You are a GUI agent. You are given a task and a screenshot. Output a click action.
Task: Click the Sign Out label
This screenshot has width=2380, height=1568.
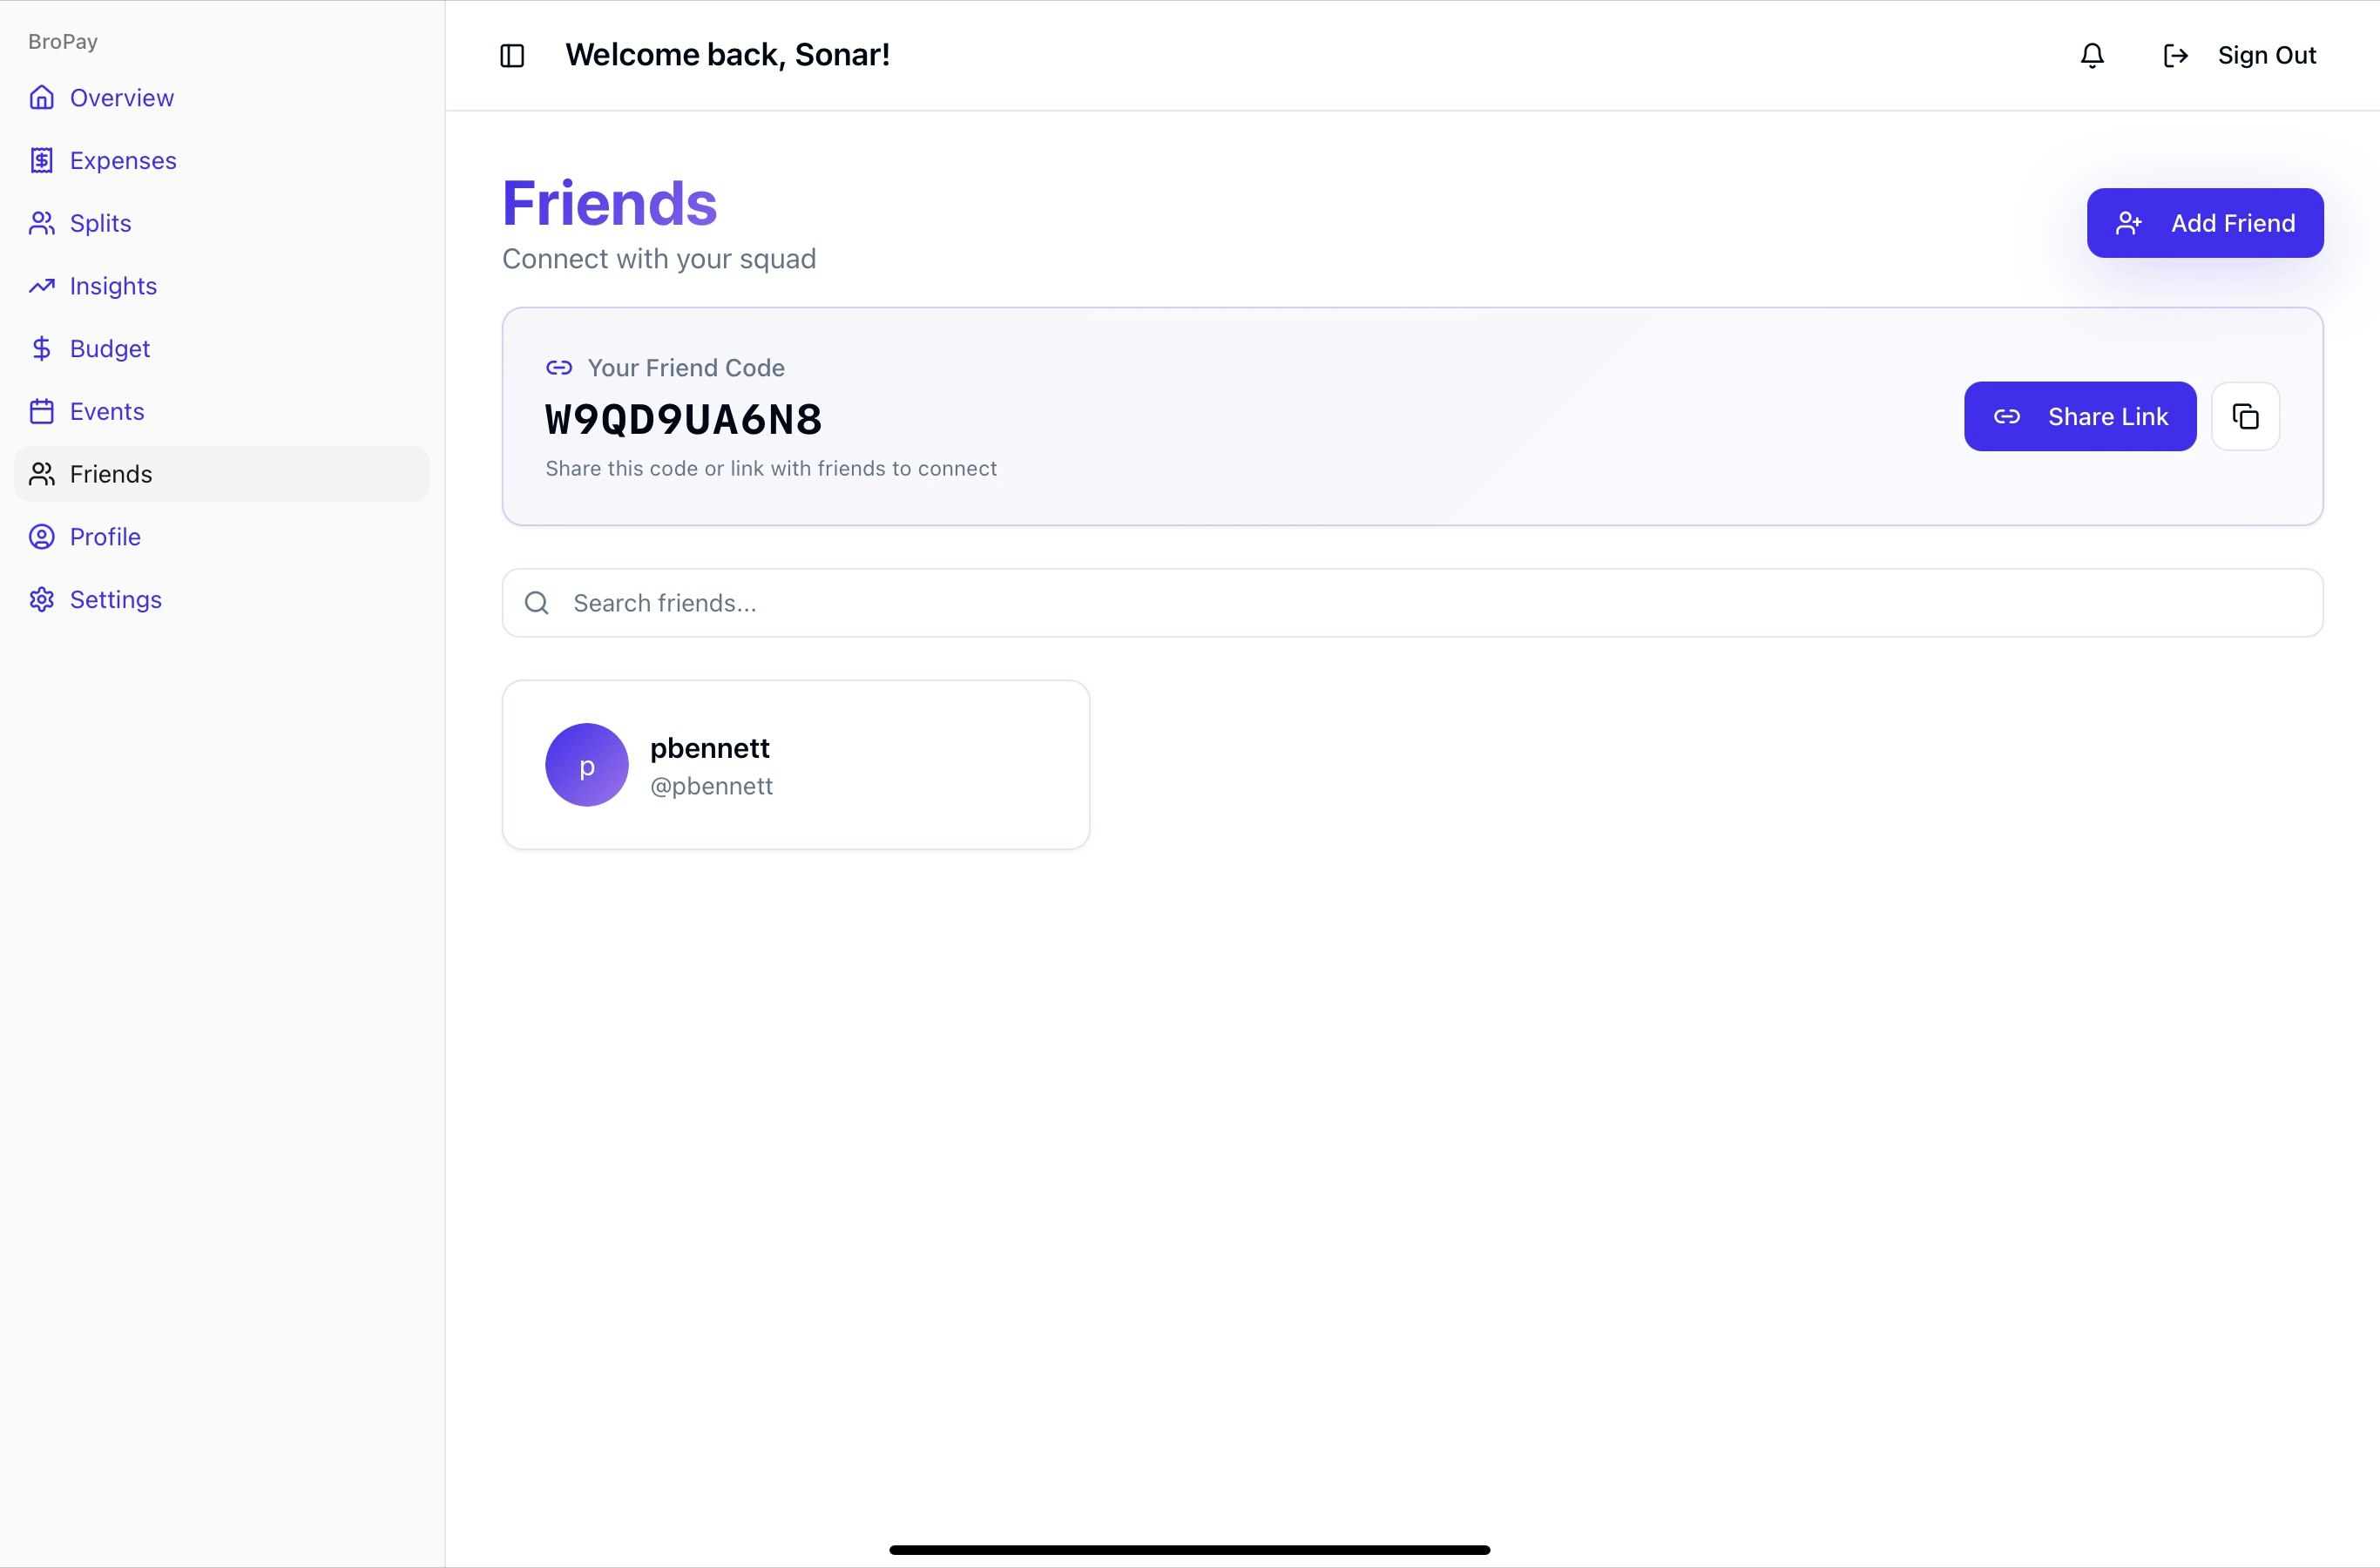(x=2266, y=55)
